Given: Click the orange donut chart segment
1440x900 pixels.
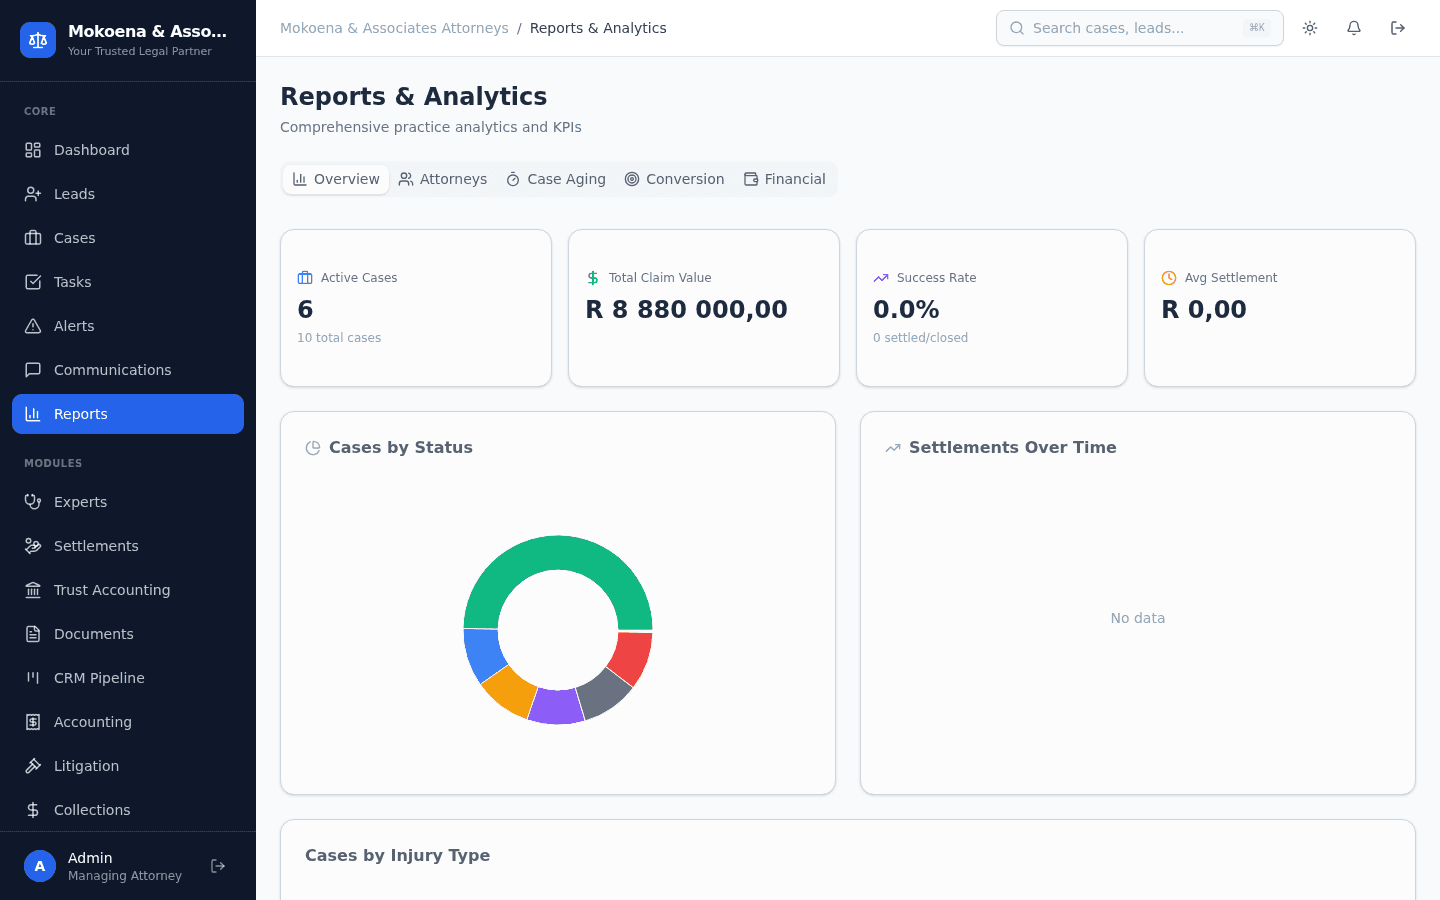Looking at the screenshot, I should click(510, 692).
